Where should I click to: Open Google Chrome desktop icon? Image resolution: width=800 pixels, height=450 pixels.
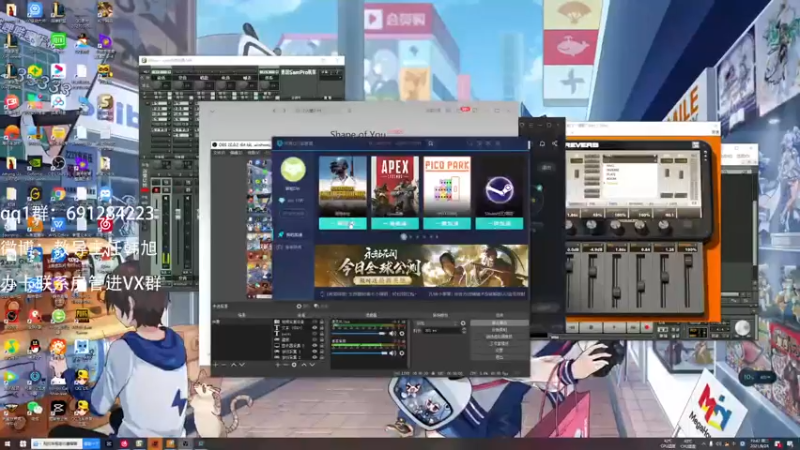58,194
